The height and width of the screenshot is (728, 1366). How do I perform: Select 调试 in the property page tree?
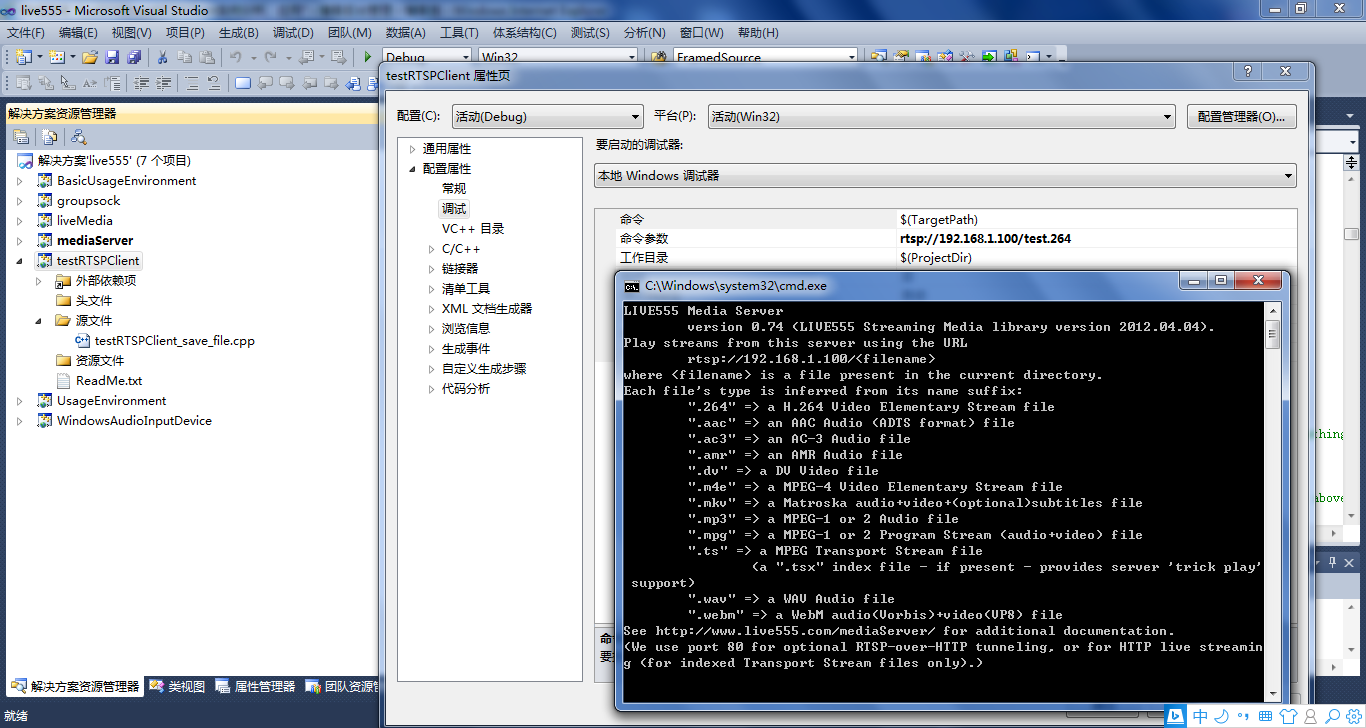pyautogui.click(x=454, y=208)
